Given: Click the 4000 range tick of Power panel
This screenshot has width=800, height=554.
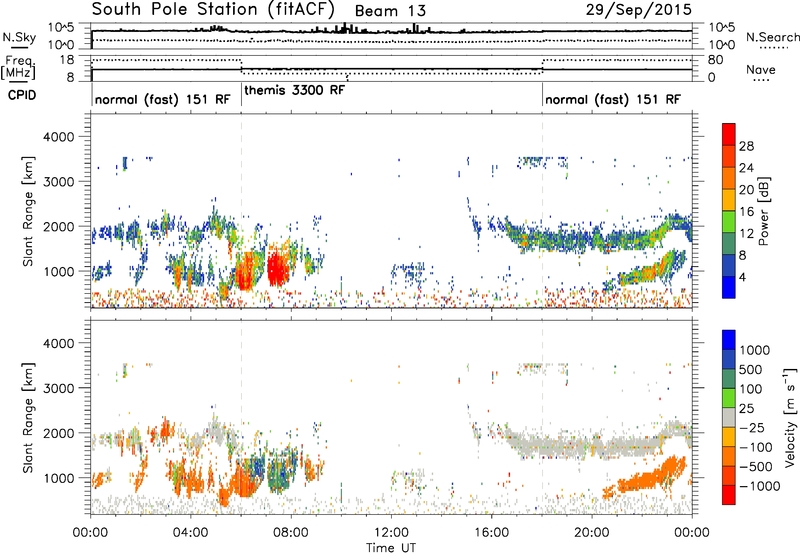Looking at the screenshot, I should (x=58, y=137).
